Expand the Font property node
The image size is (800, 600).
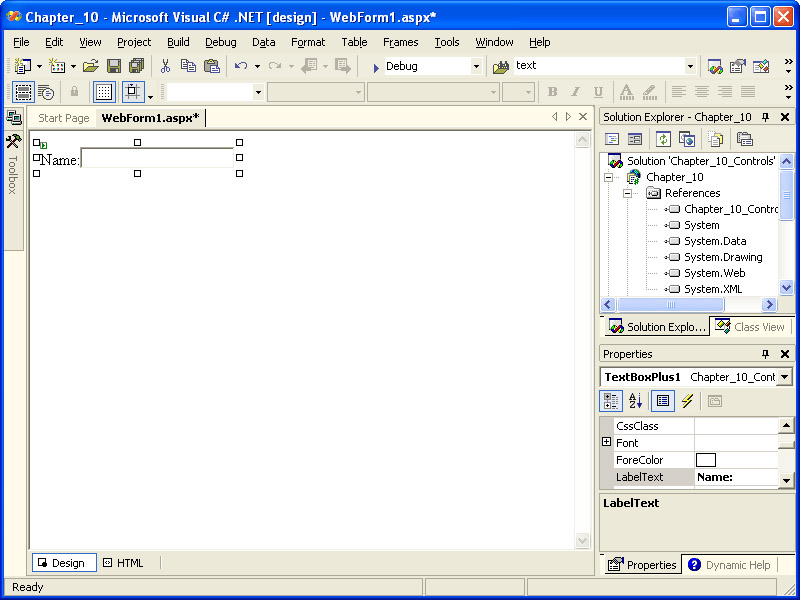[606, 442]
